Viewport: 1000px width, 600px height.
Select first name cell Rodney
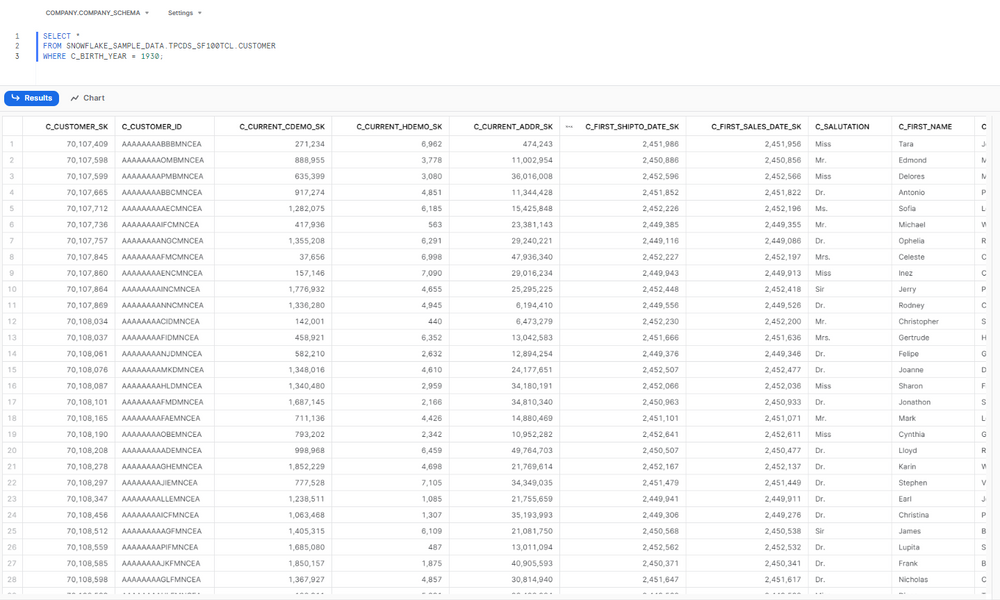tap(911, 305)
